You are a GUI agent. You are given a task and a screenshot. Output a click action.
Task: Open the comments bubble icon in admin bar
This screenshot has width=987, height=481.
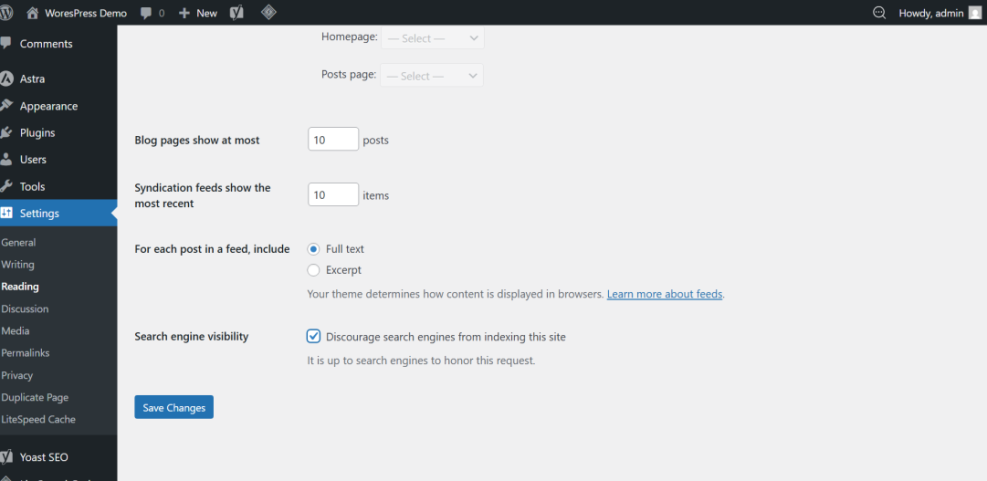point(146,13)
